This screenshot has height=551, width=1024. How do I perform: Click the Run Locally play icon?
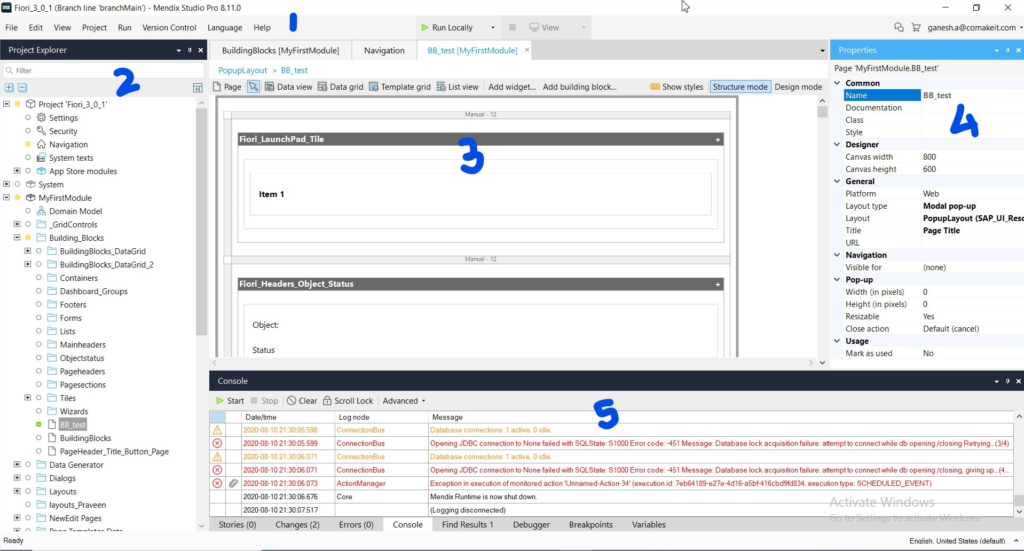point(424,27)
